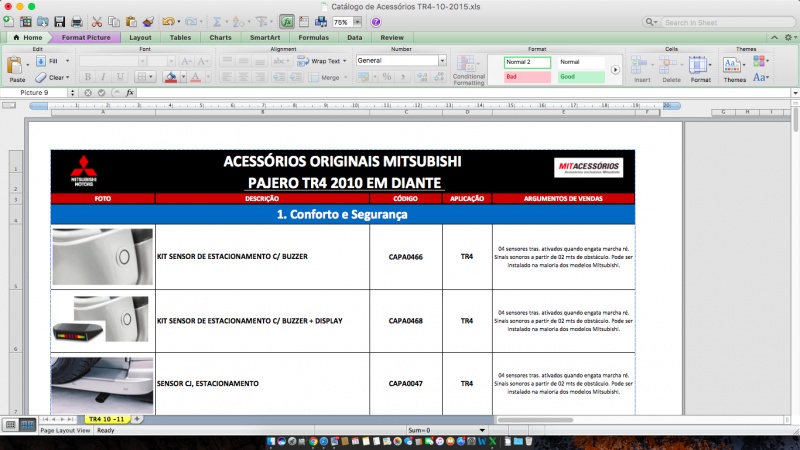Apply the Good cell style

(581, 77)
